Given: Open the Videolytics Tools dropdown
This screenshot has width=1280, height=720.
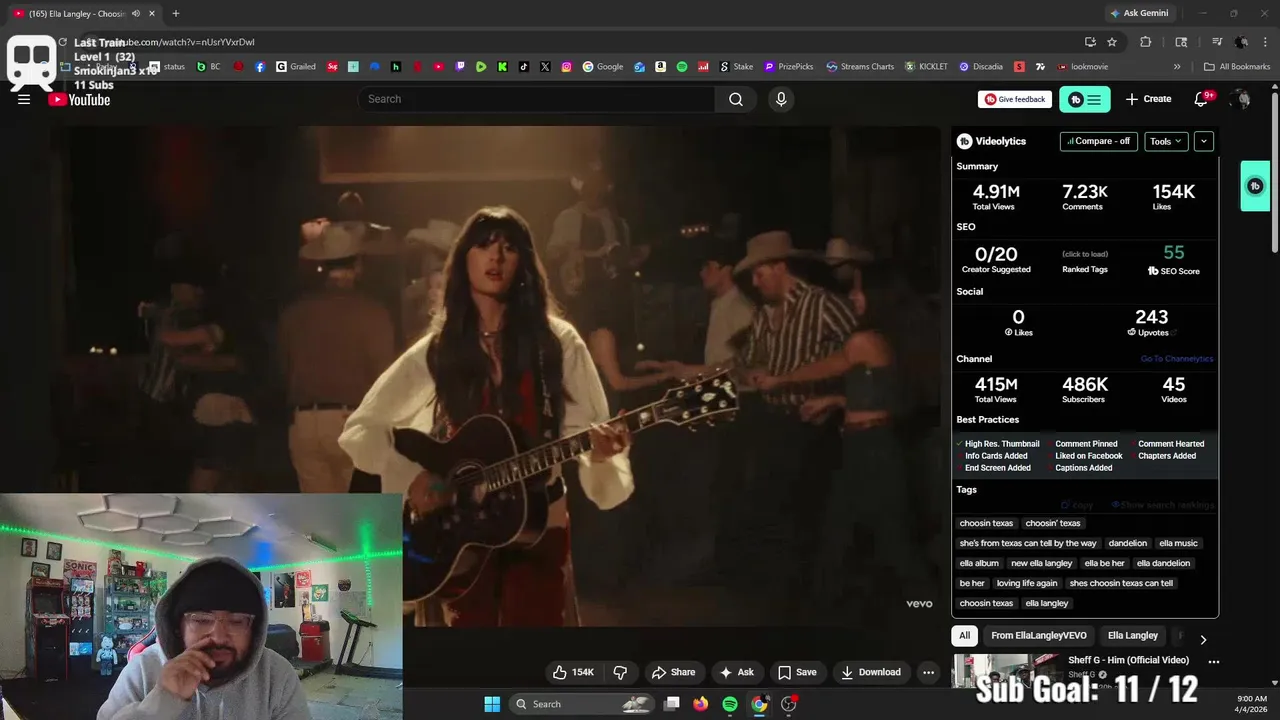Looking at the screenshot, I should (x=1166, y=141).
